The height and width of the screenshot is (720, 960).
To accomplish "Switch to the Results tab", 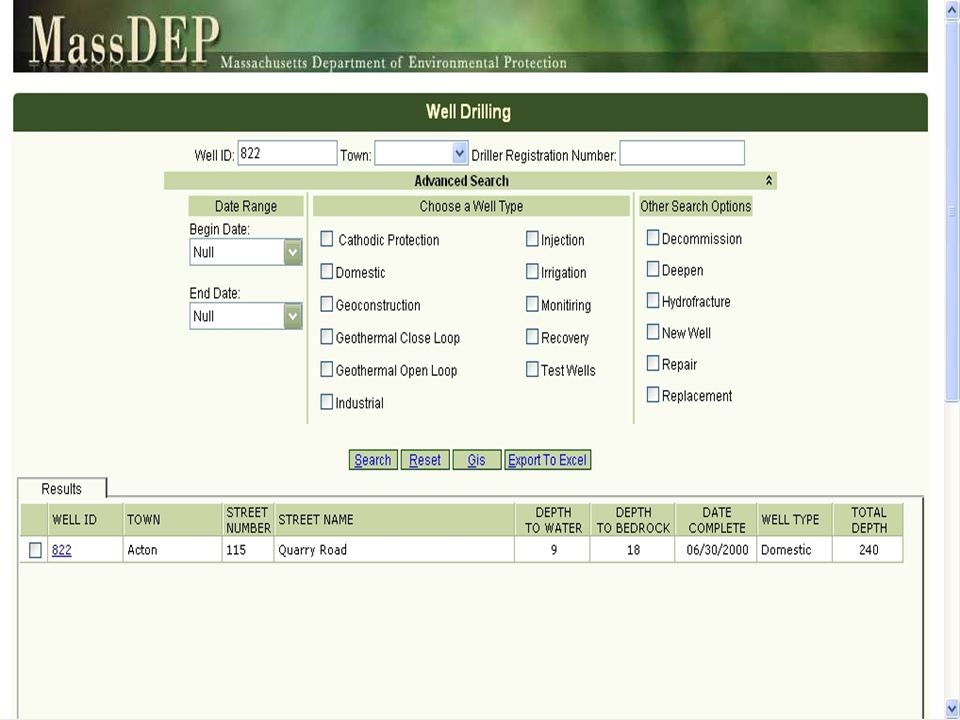I will click(x=61, y=489).
